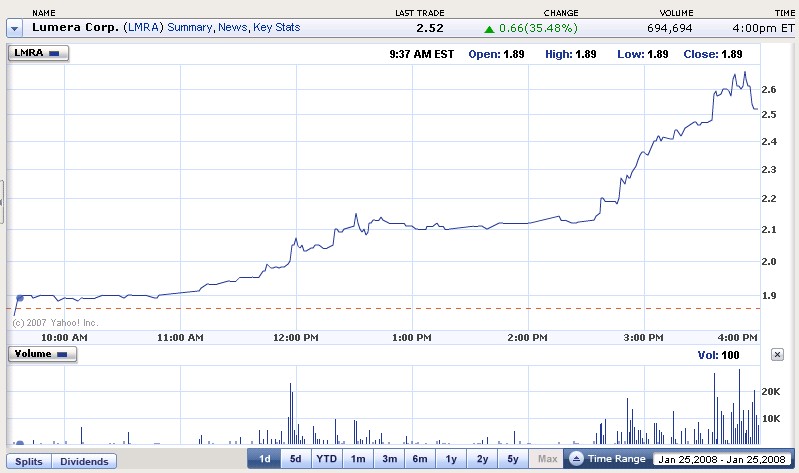Screen dimensions: 799x473
Task: Click the change value 0.66(35.48%)
Action: tap(538, 28)
